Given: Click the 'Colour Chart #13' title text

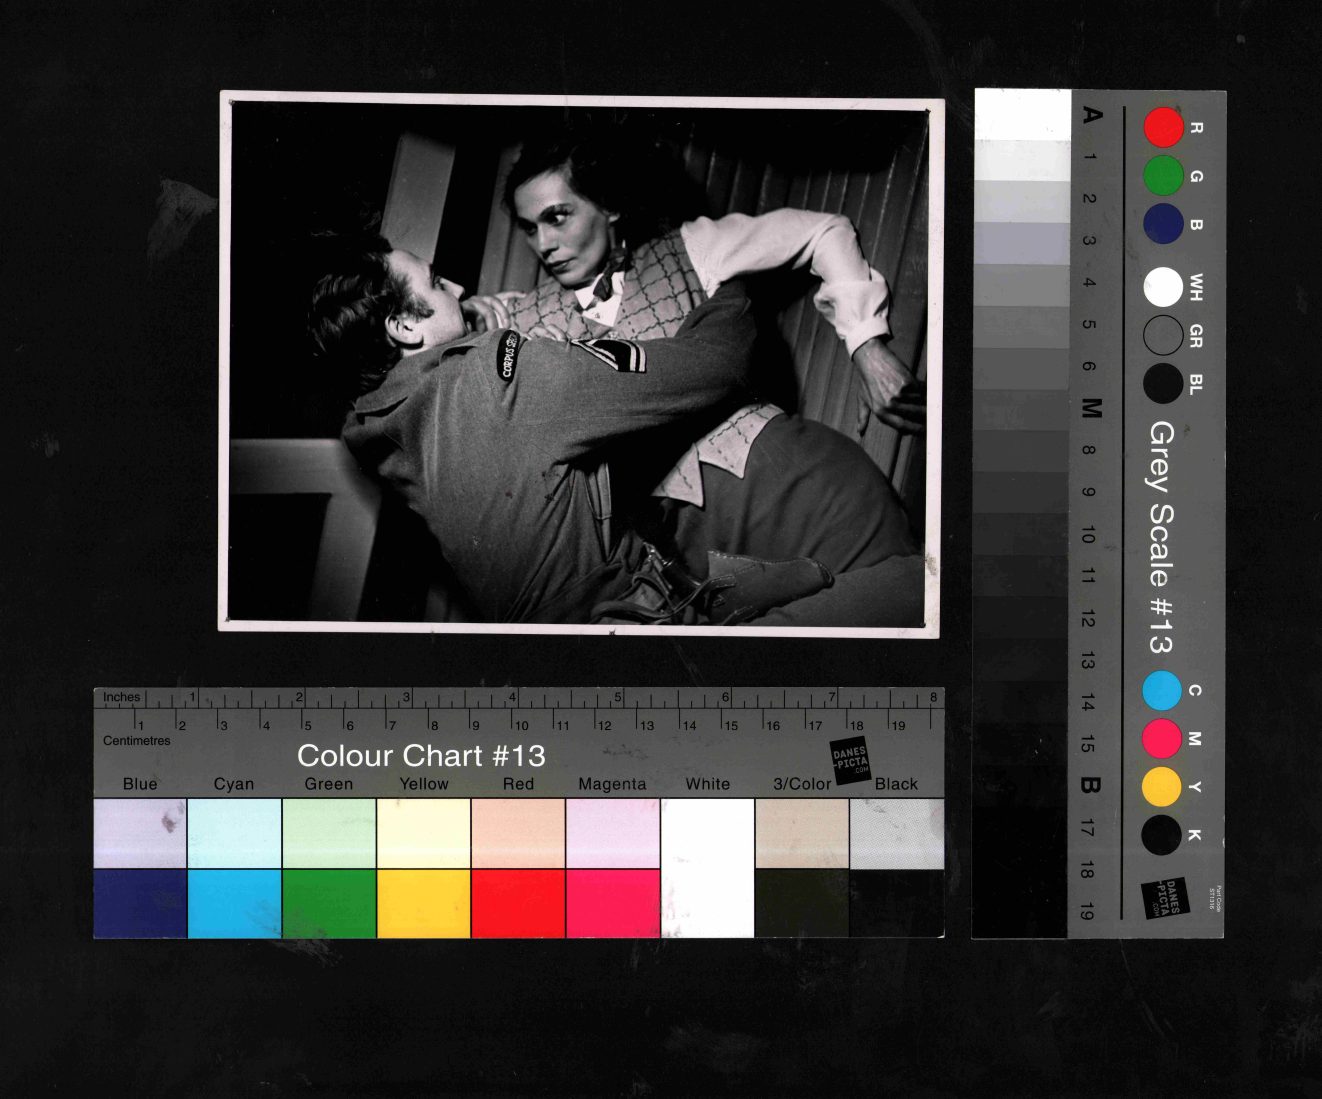Looking at the screenshot, I should (421, 756).
